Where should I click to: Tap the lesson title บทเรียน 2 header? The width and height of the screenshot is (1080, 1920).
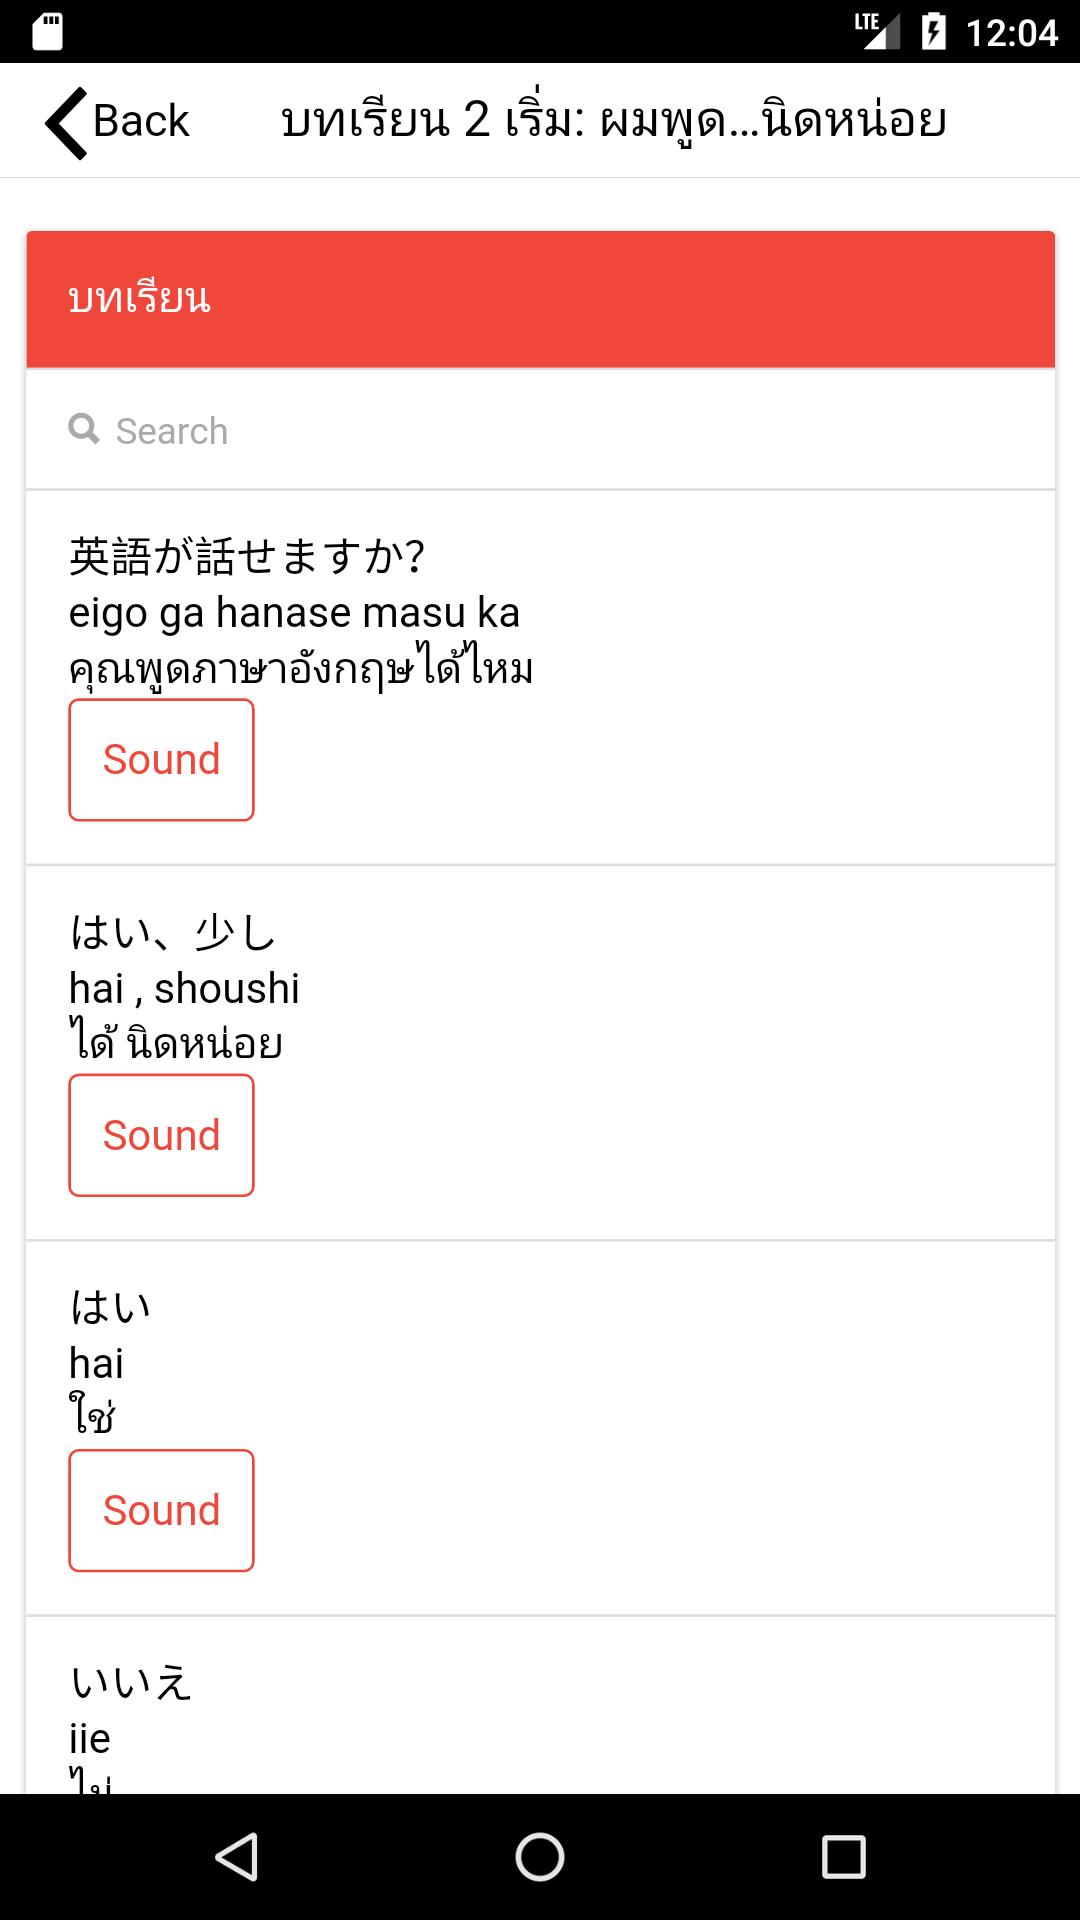pos(613,122)
